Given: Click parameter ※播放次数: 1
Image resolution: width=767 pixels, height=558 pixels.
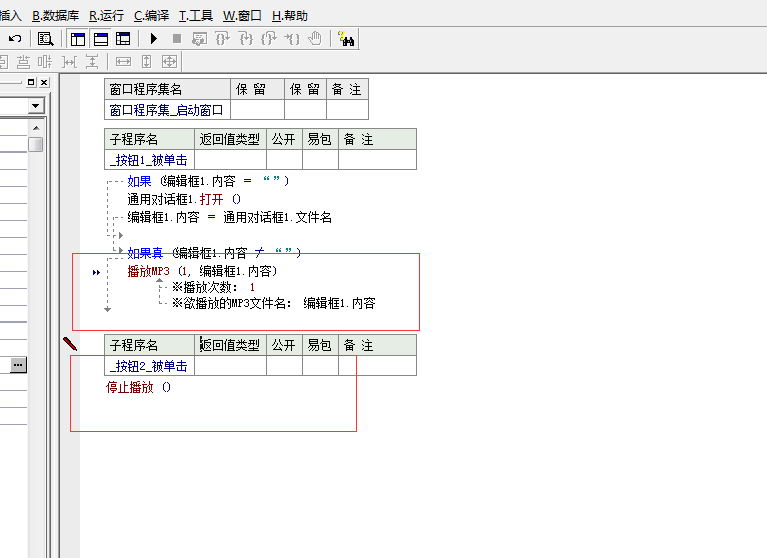Looking at the screenshot, I should pyautogui.click(x=213, y=287).
